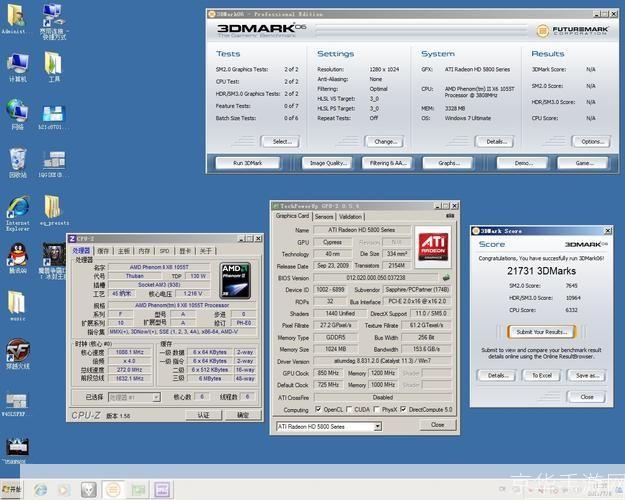Click the ATI Radeon logo in GPU-Z
Viewport: 625px width, 500px height.
click(433, 247)
